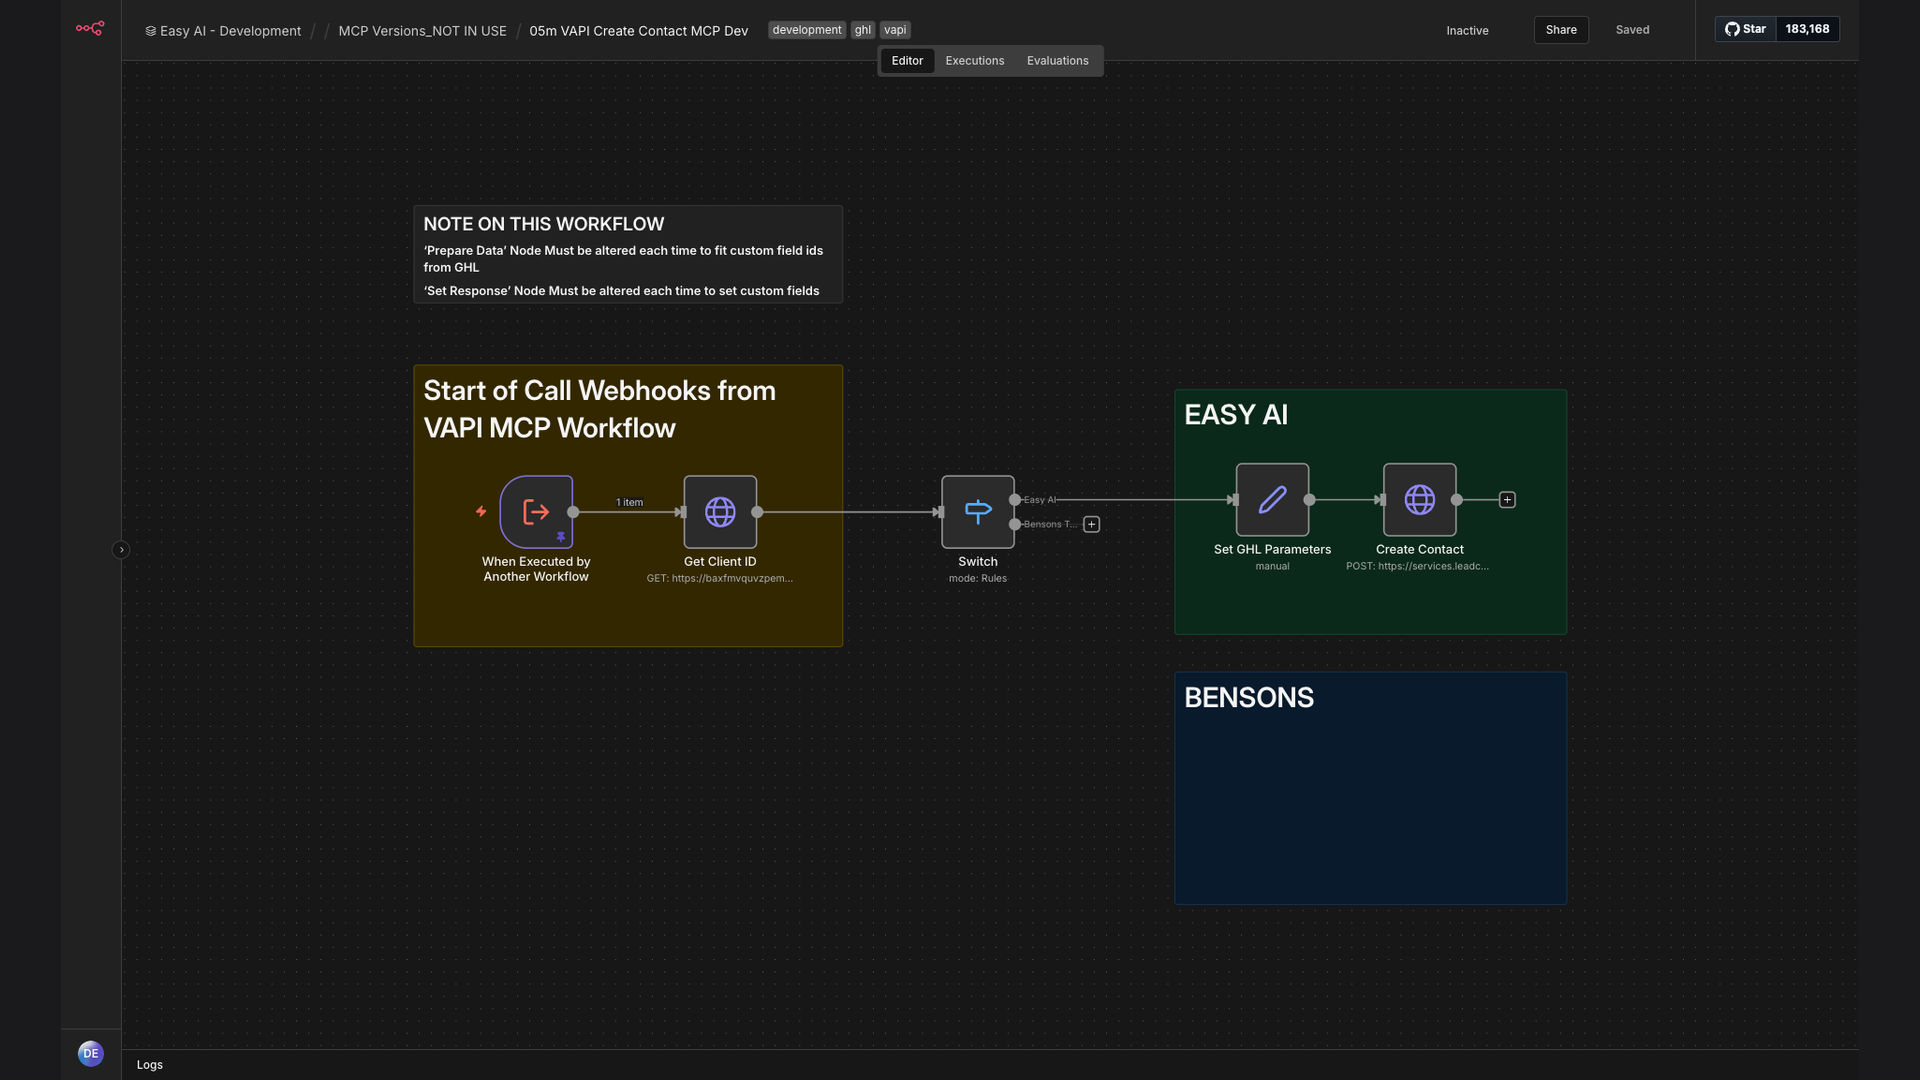This screenshot has width=1920, height=1080.
Task: Open the When Executed by Another Workflow node
Action: point(536,512)
